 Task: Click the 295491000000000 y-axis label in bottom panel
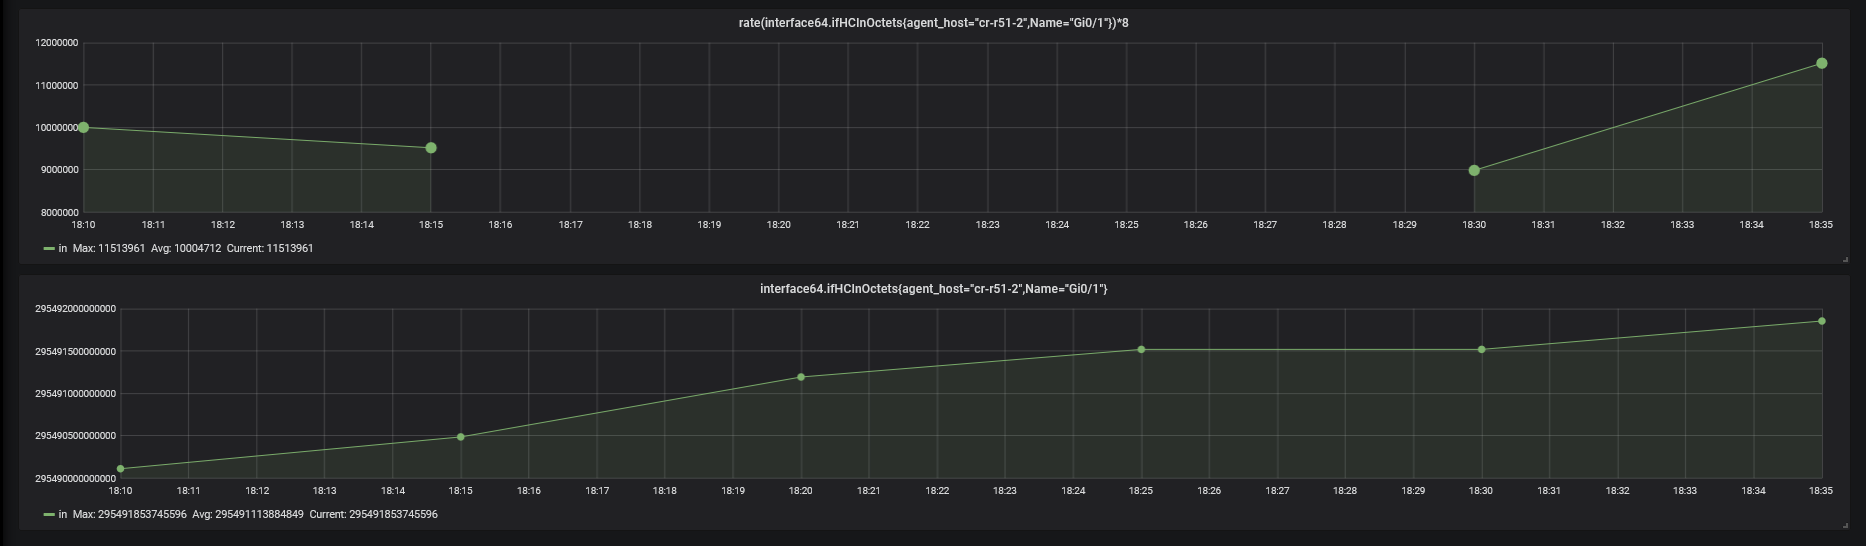pyautogui.click(x=75, y=394)
